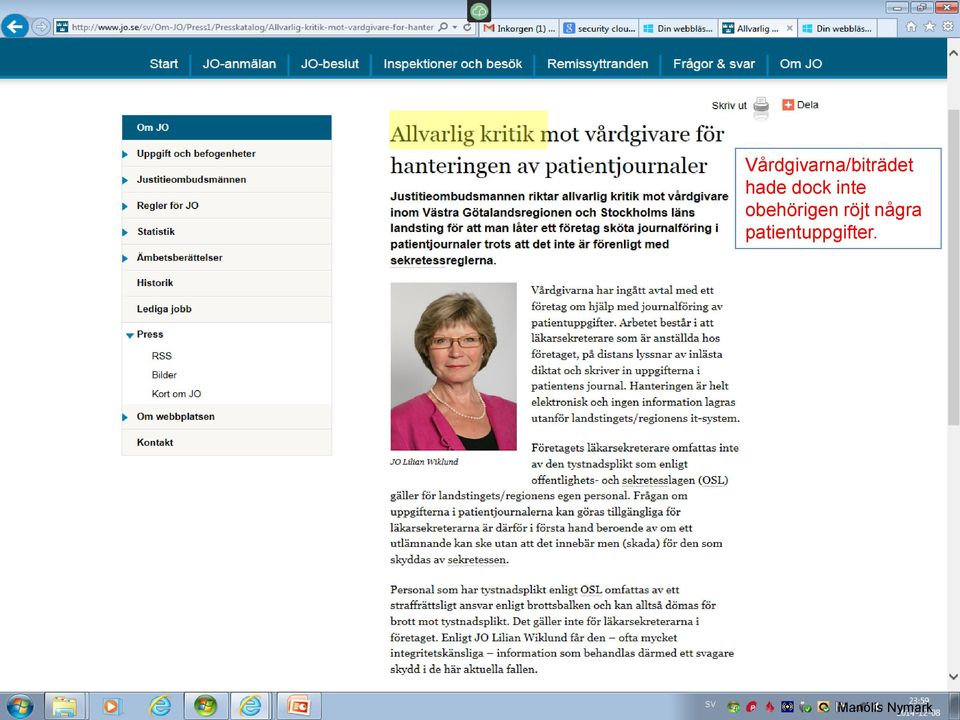
Task: Click the photo of JO Lilian Wiklund
Action: (x=454, y=366)
